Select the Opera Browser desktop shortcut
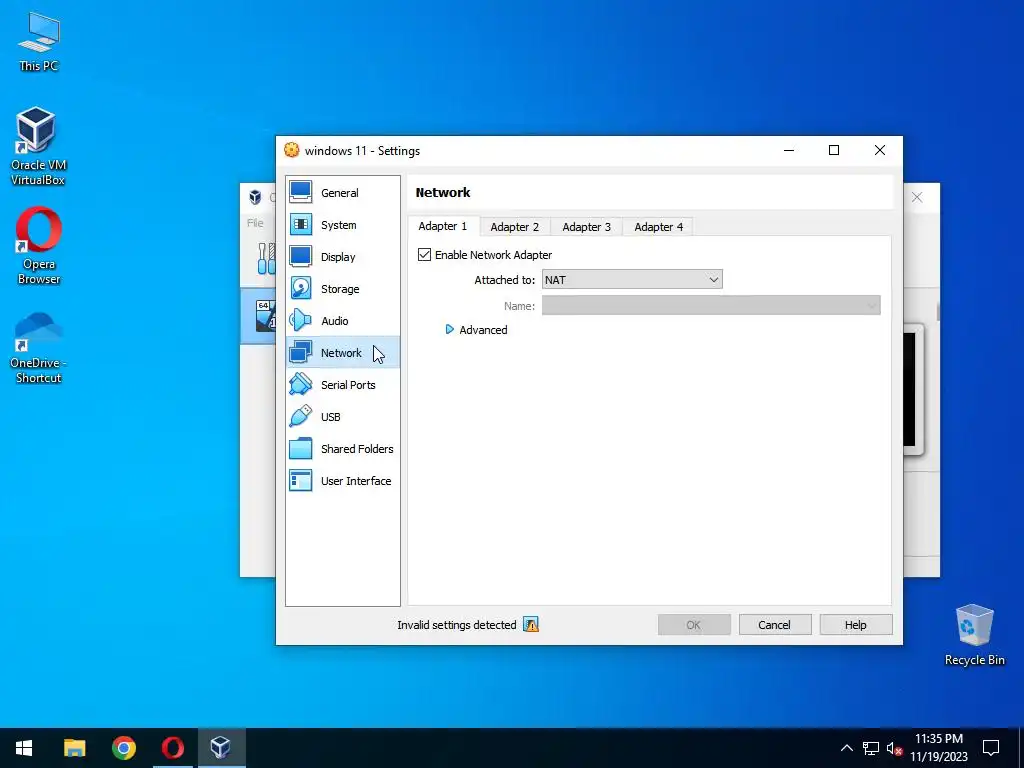The width and height of the screenshot is (1024, 768). click(39, 246)
